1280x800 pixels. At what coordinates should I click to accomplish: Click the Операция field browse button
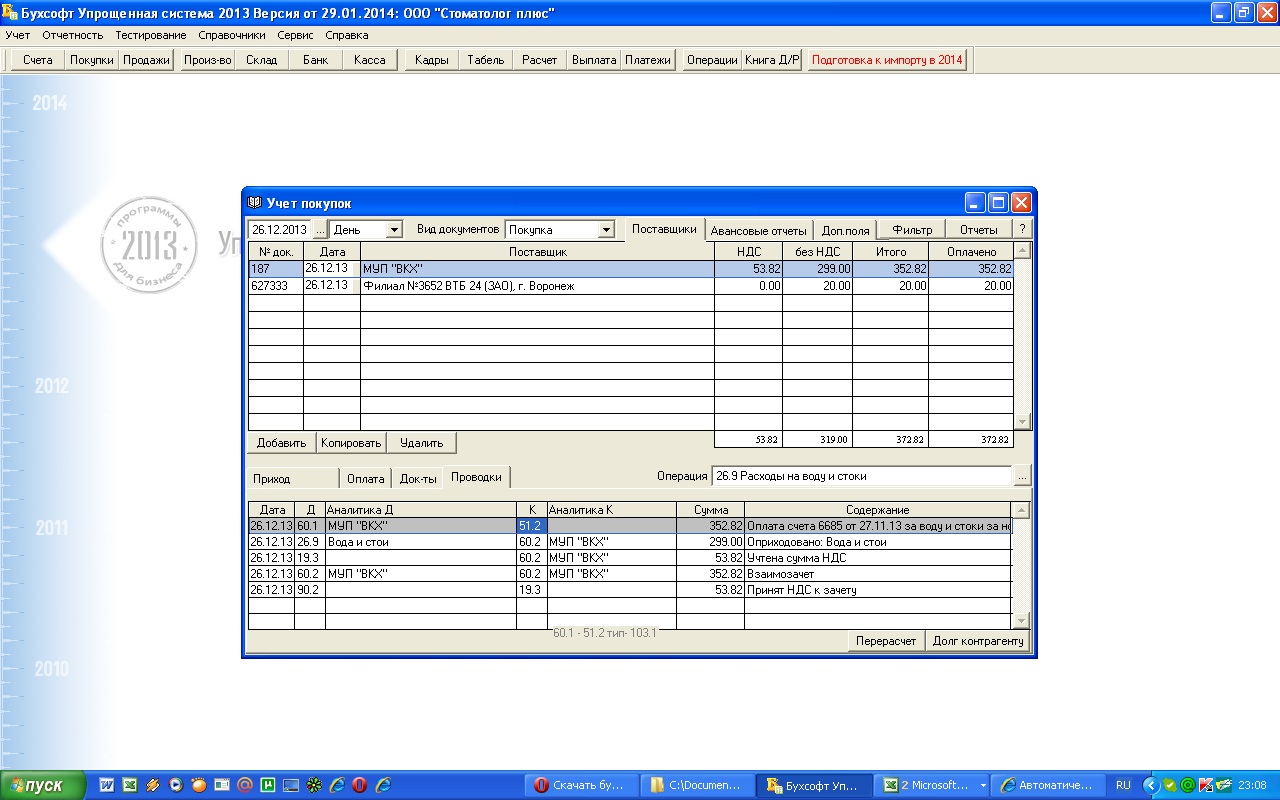[x=1022, y=477]
